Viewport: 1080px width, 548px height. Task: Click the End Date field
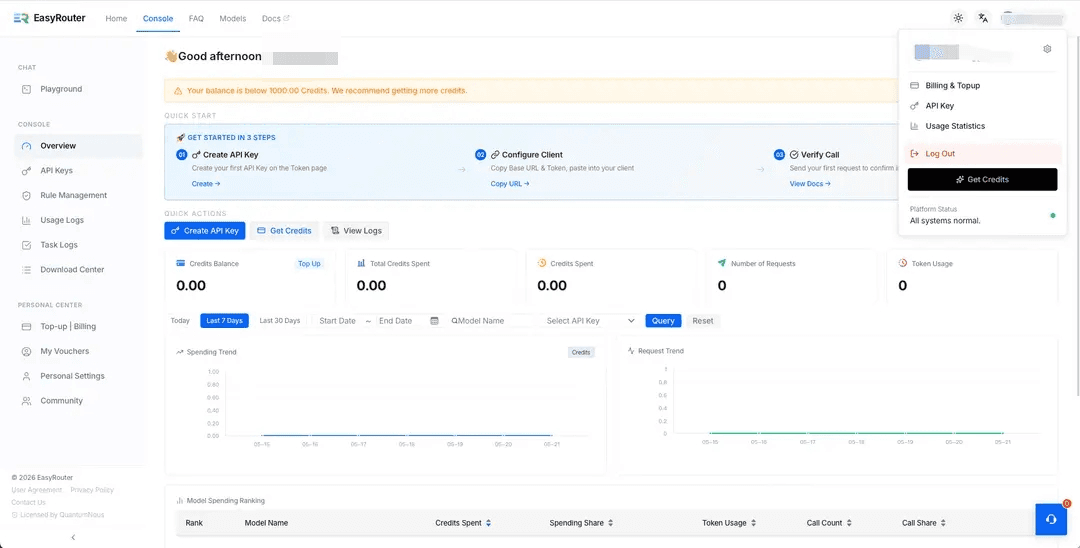(x=395, y=321)
